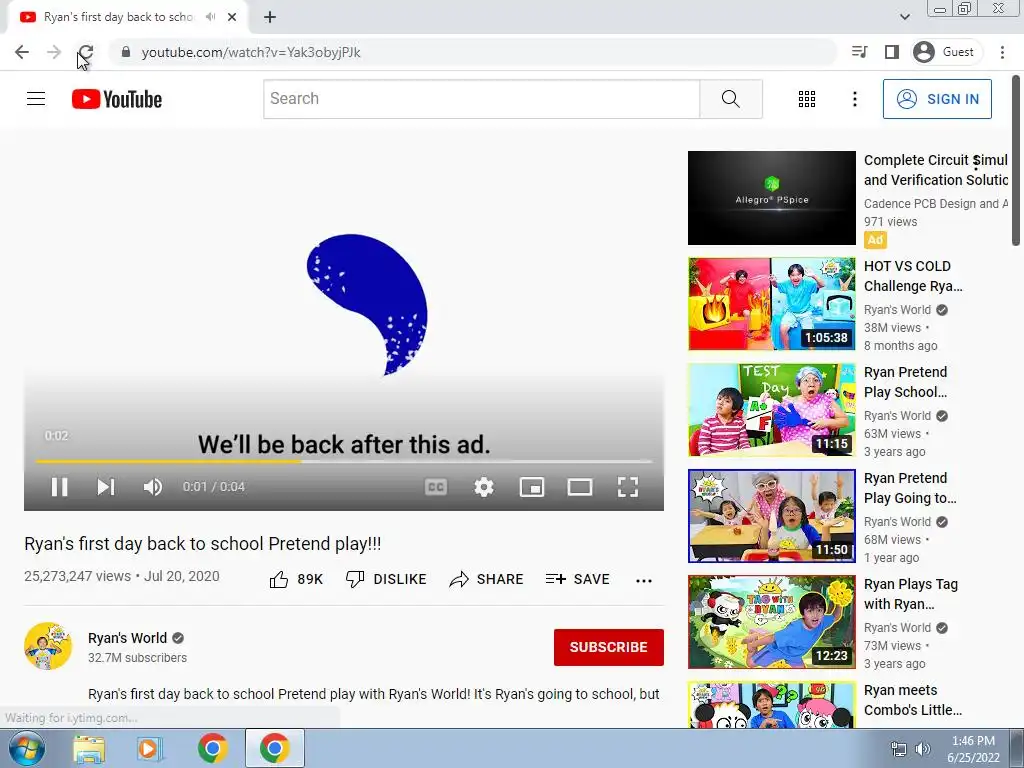Open player settings gear

tap(484, 487)
